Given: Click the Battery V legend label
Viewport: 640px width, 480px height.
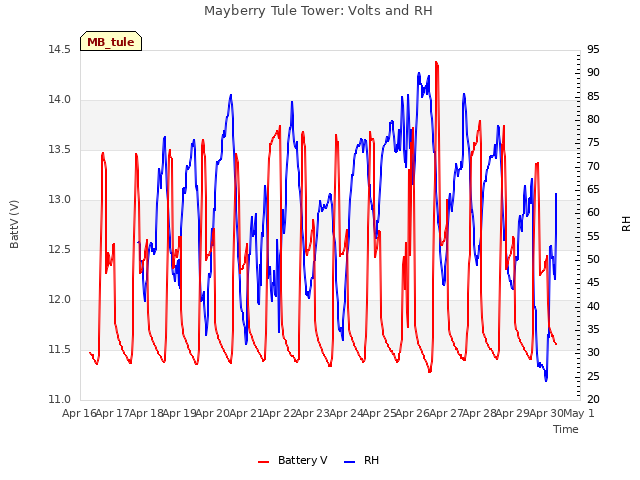Looking at the screenshot, I should (302, 460).
